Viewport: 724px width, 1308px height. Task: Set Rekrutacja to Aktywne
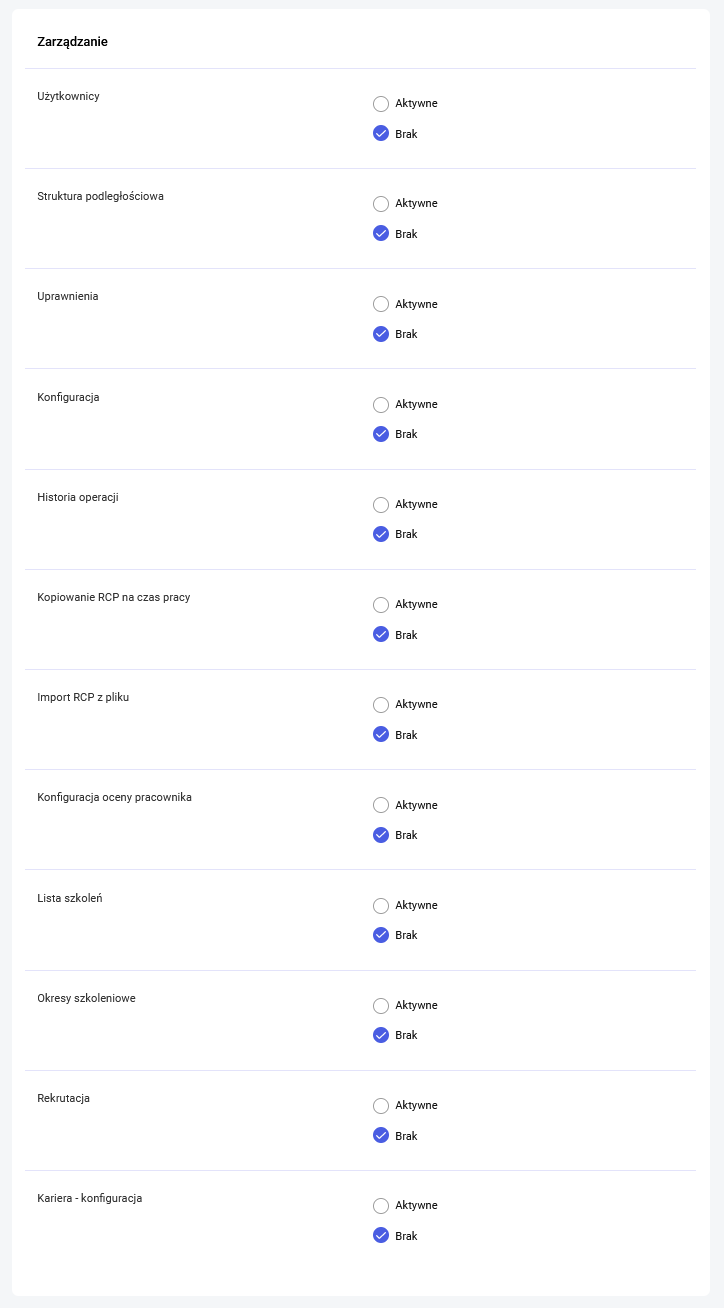pos(381,1106)
